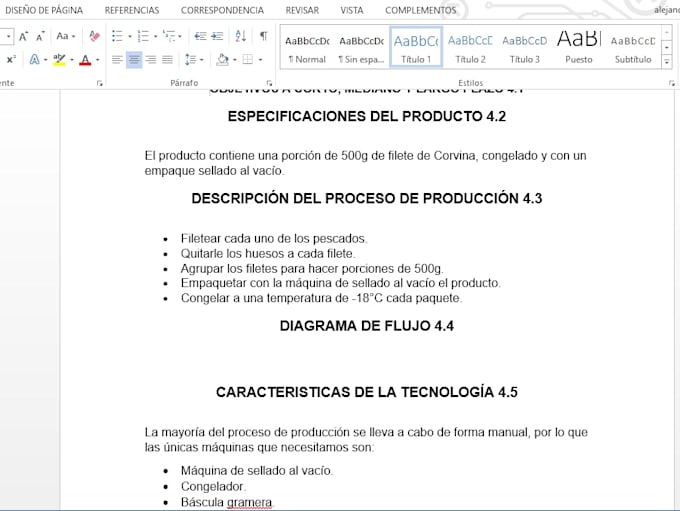Open the Correspondencia tab

(222, 10)
